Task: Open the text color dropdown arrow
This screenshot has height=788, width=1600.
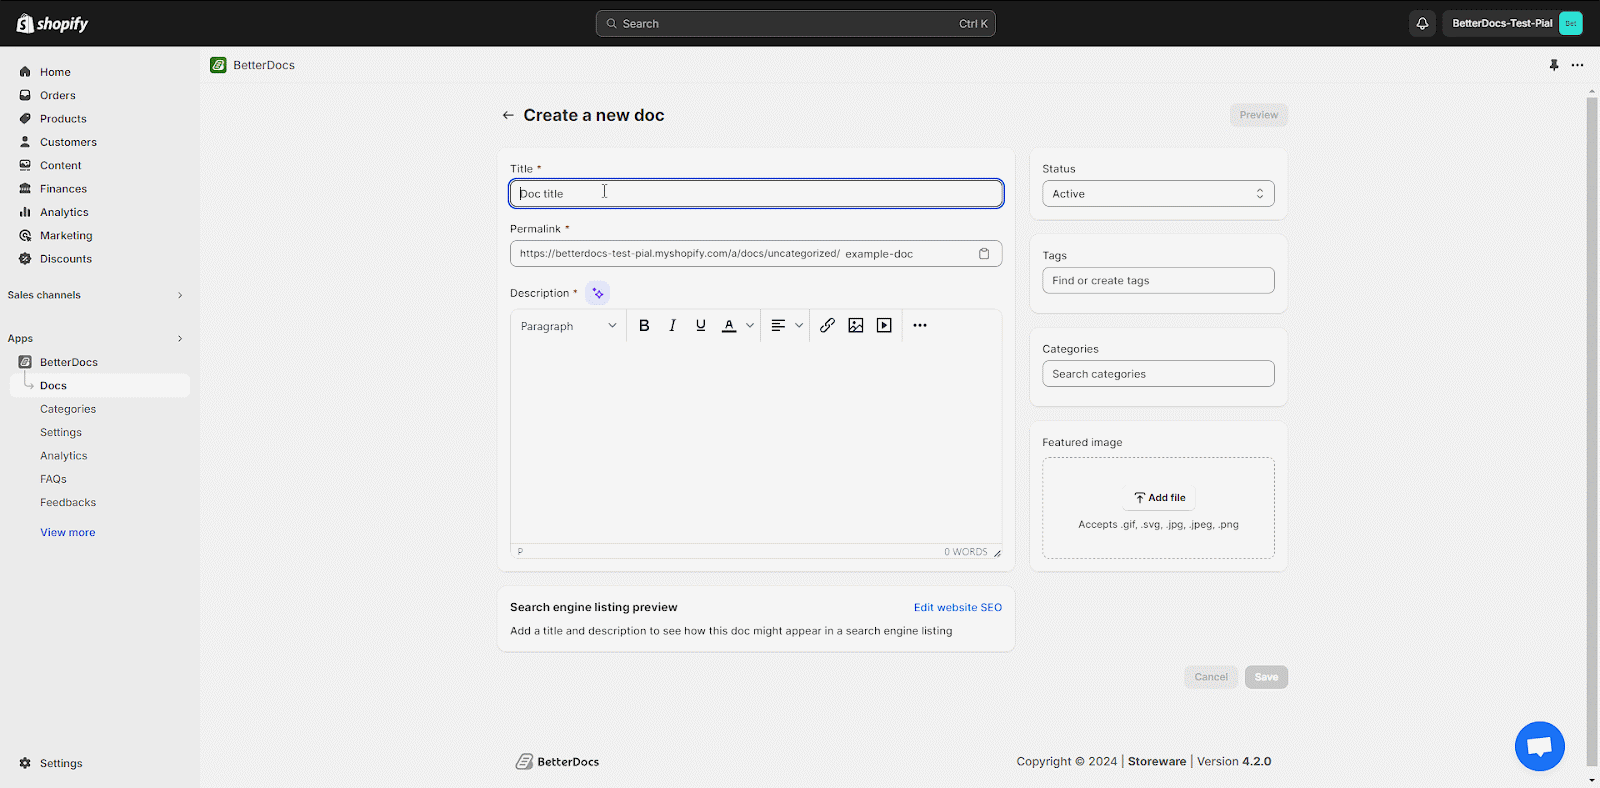Action: pos(750,325)
